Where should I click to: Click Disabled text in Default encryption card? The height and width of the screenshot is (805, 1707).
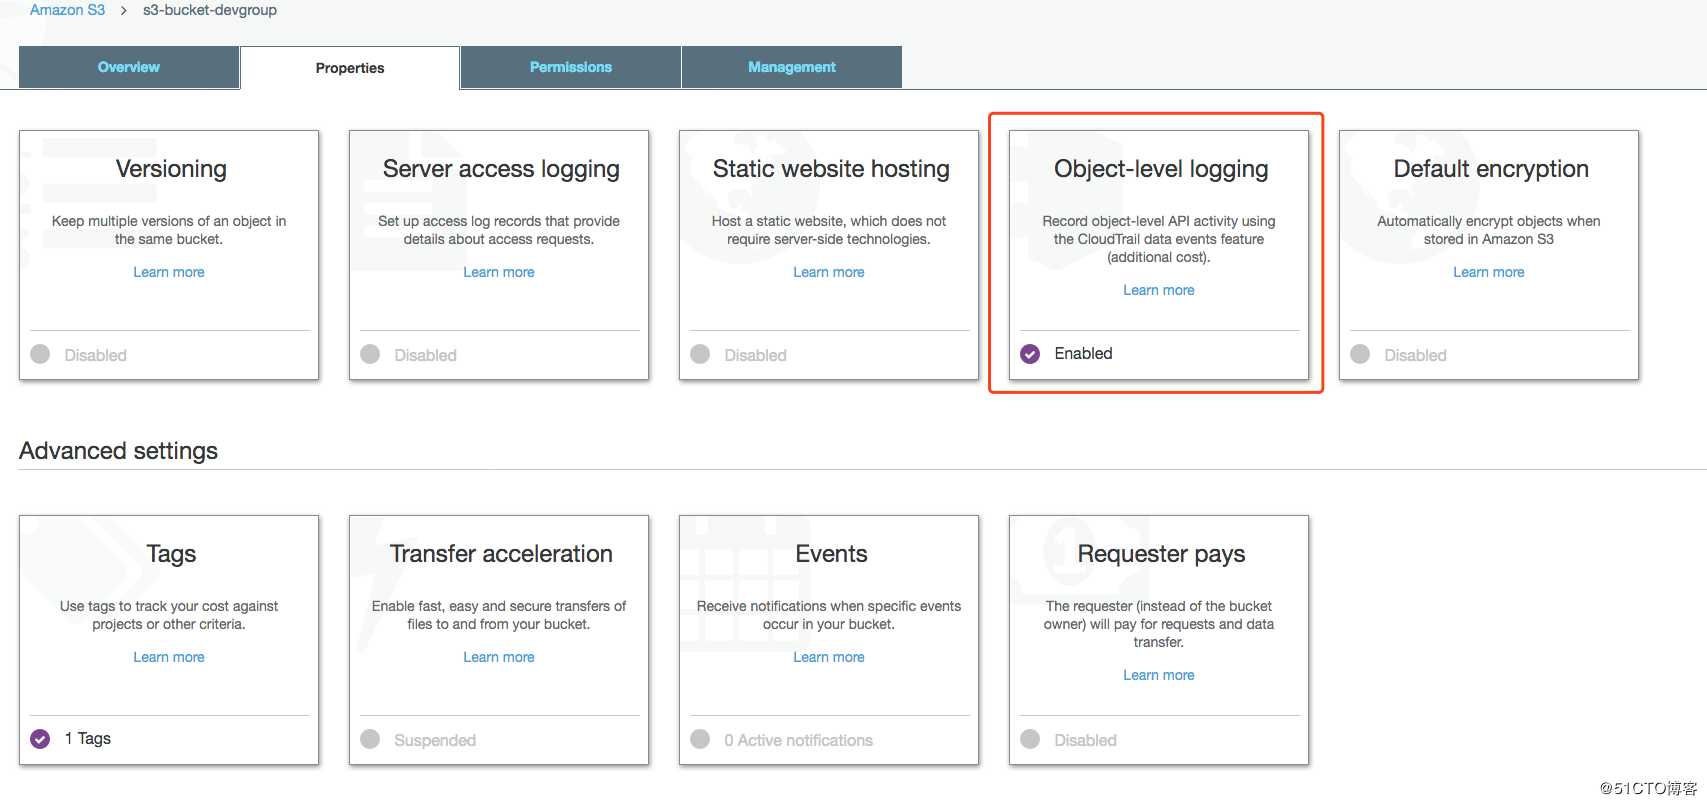coord(1415,355)
